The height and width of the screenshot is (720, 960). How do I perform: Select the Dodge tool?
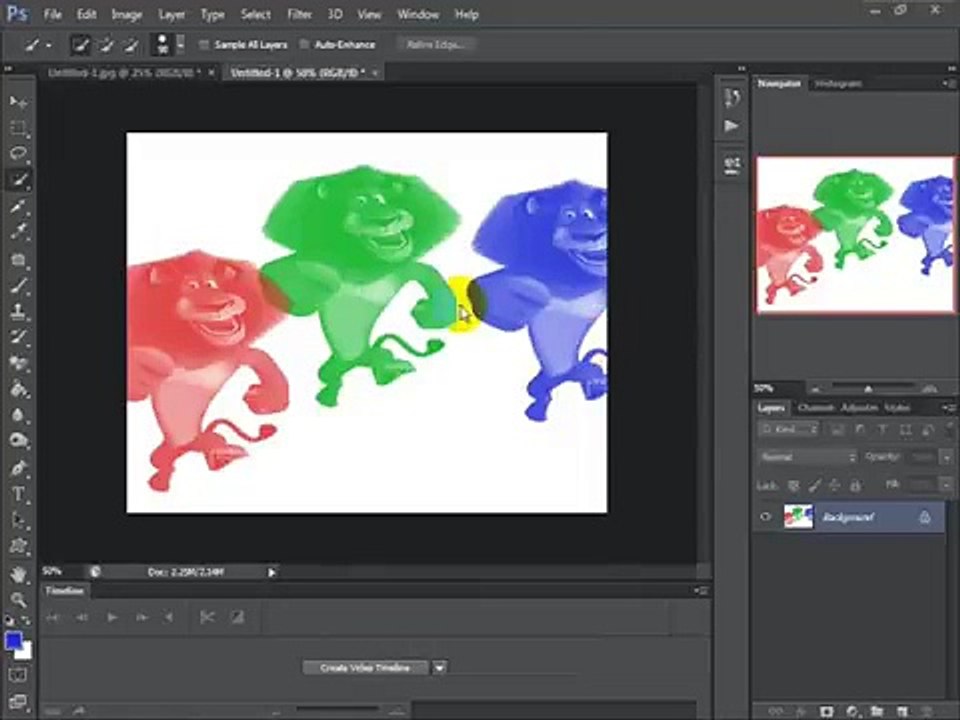(x=18, y=441)
